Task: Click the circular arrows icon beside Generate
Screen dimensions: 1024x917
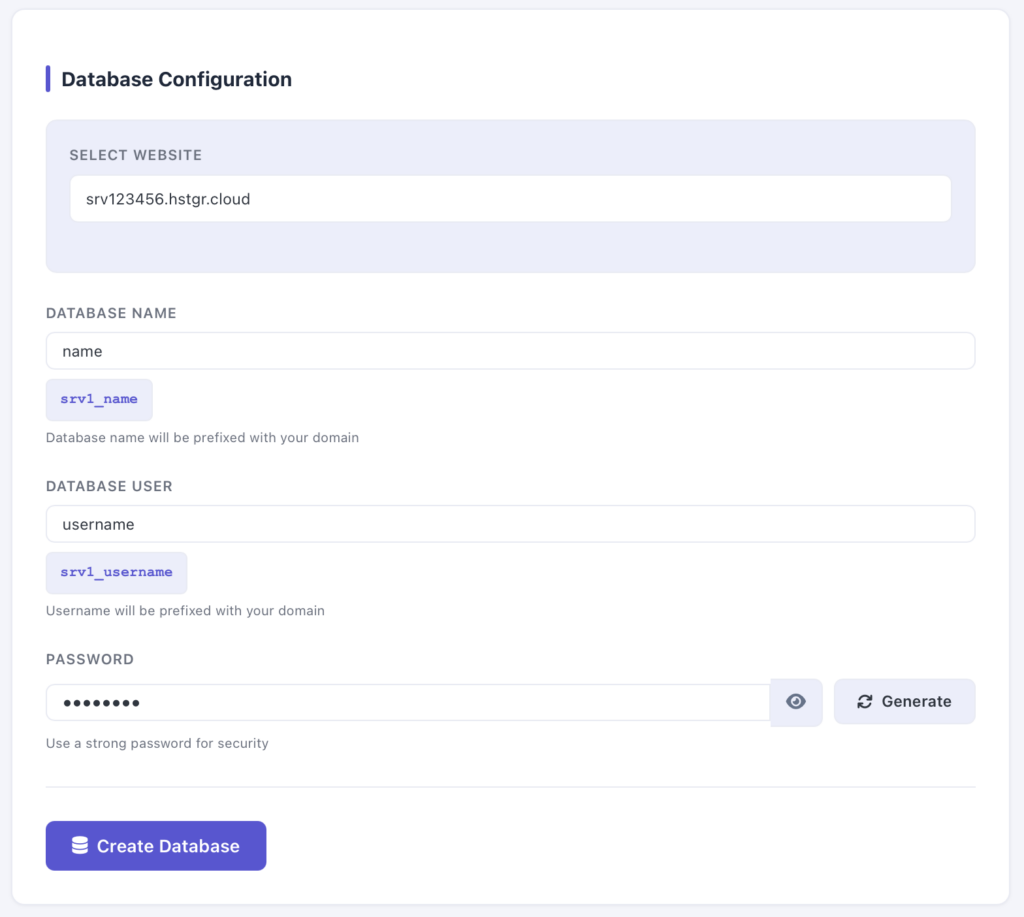Action: tap(865, 701)
